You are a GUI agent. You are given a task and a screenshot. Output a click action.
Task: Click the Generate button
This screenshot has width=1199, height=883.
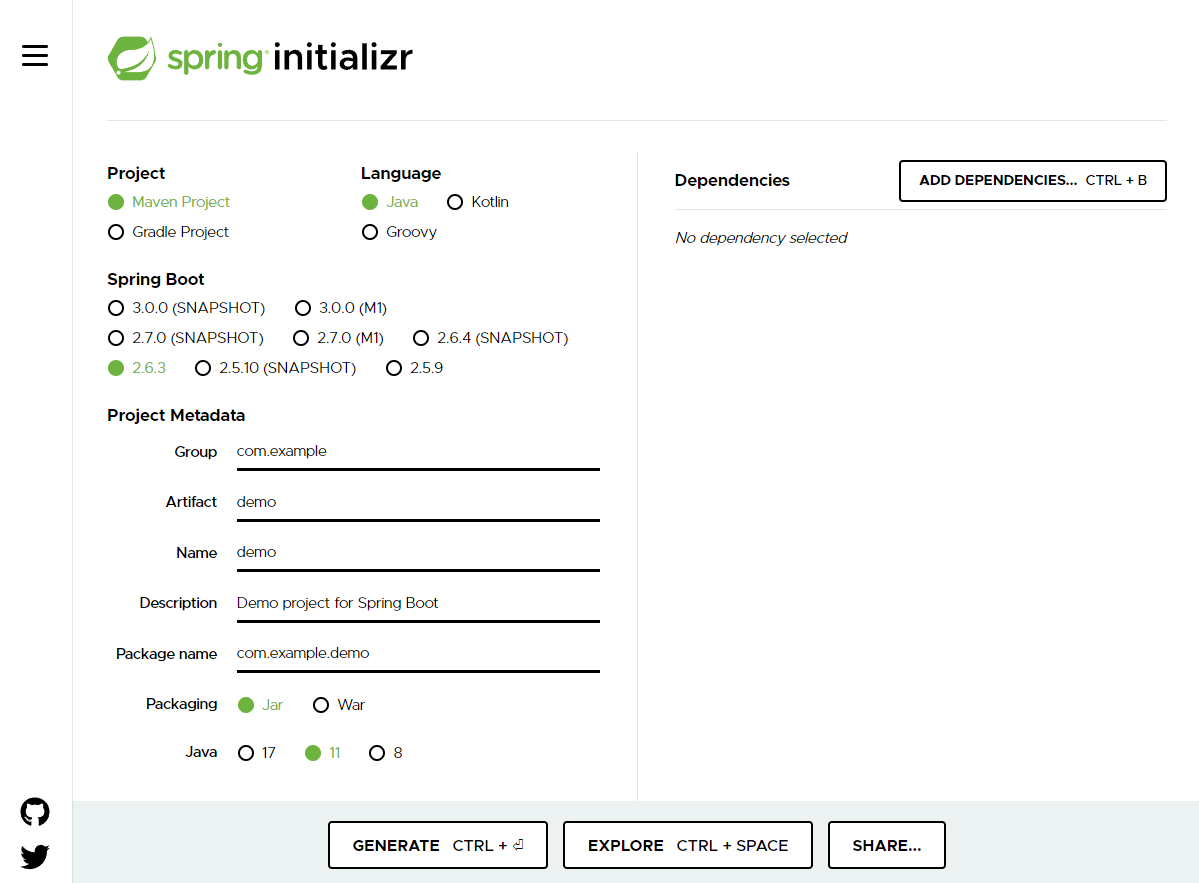coord(438,845)
